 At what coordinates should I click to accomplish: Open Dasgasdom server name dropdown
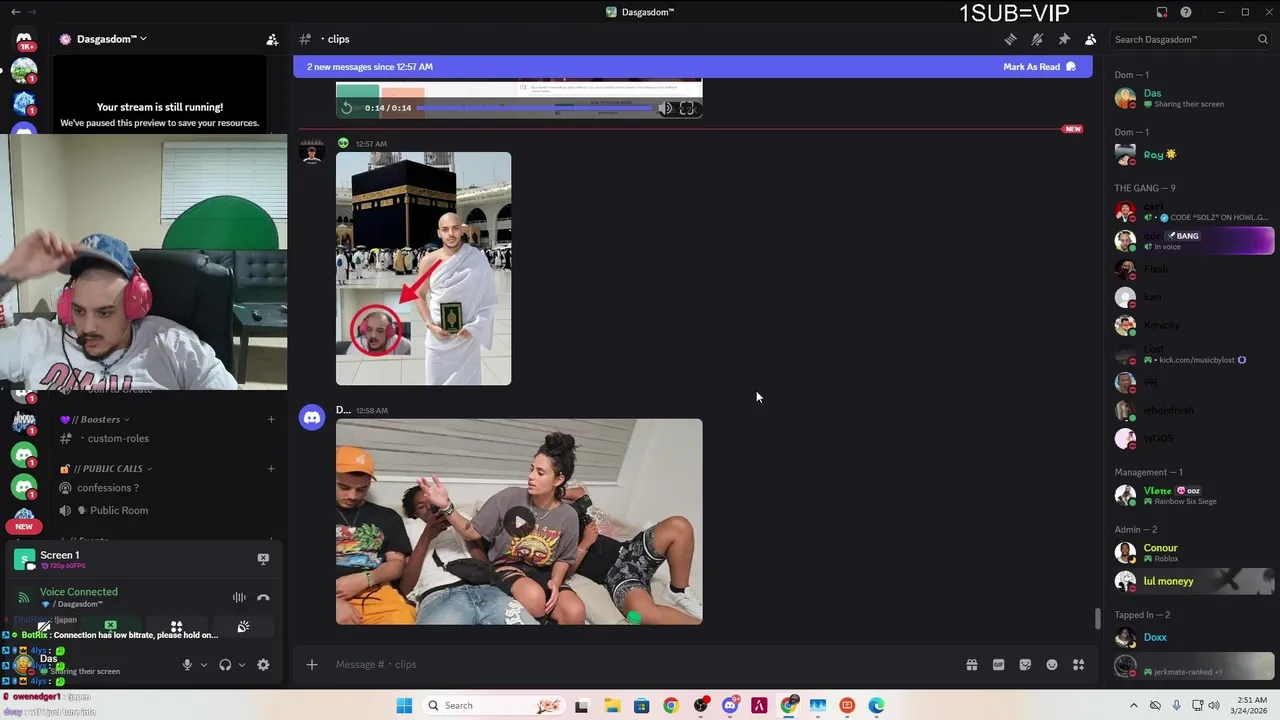(x=111, y=39)
